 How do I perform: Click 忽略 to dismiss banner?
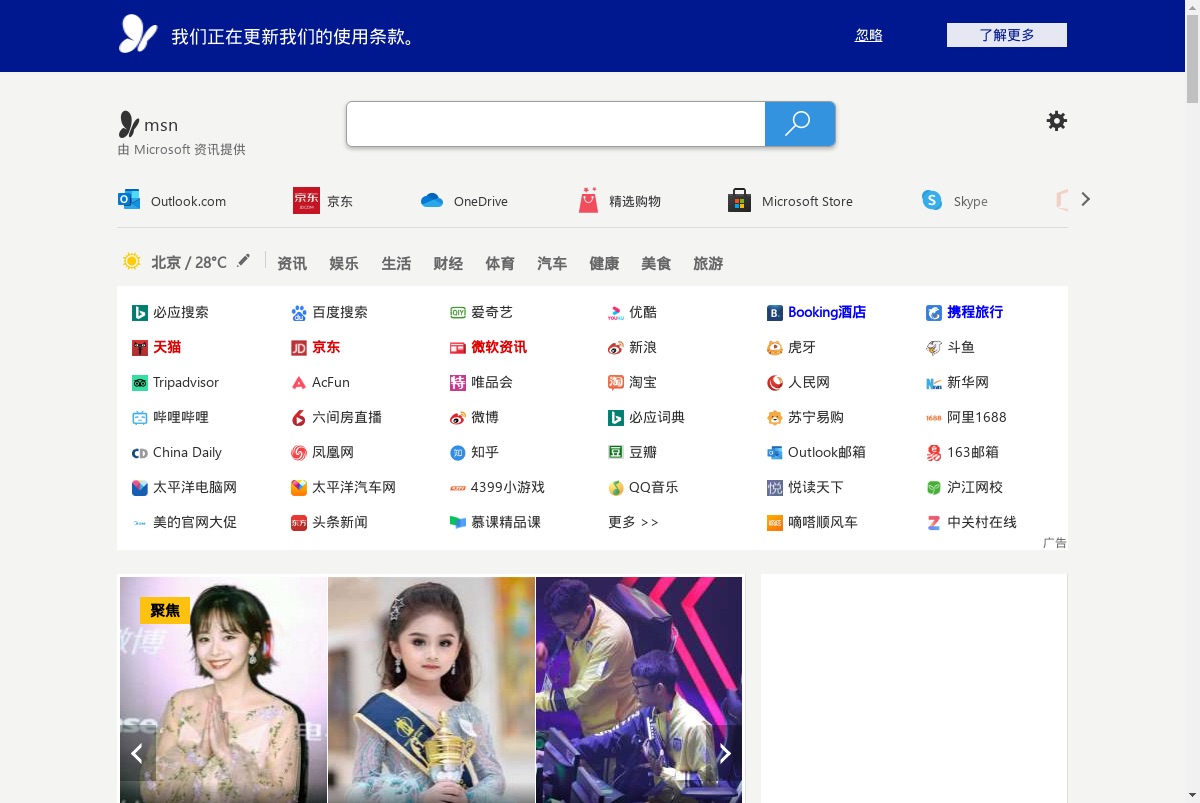(869, 35)
